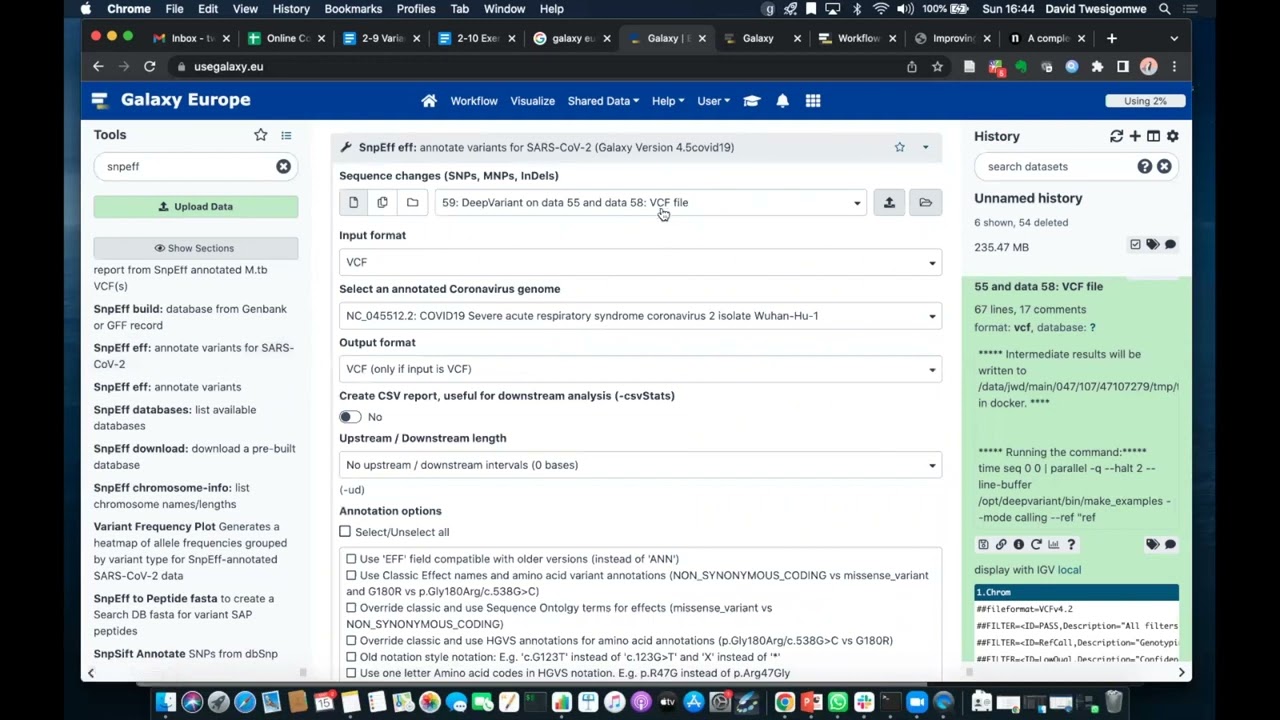
Task: Open the Output format dropdown
Action: 640,369
